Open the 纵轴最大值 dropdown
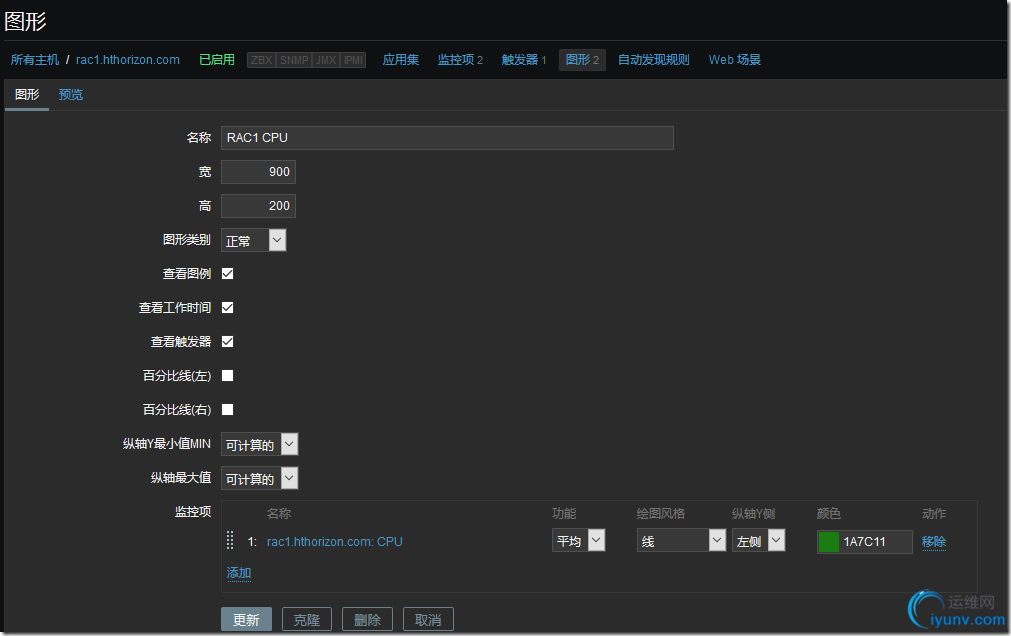 click(x=259, y=479)
